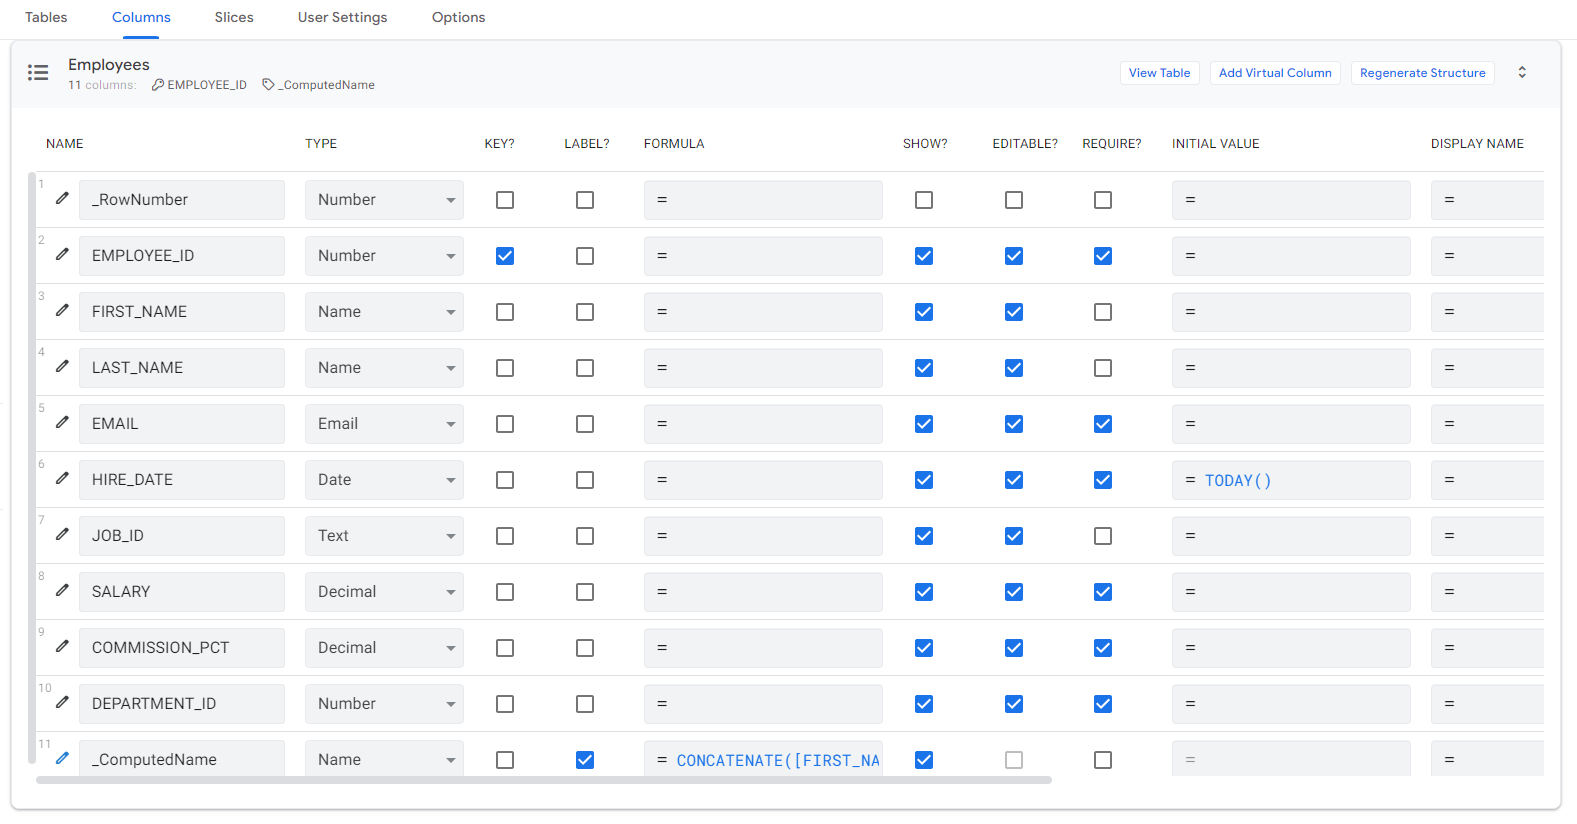Click the blue pencil for _ComputedName
The image size is (1577, 824).
(x=62, y=758)
